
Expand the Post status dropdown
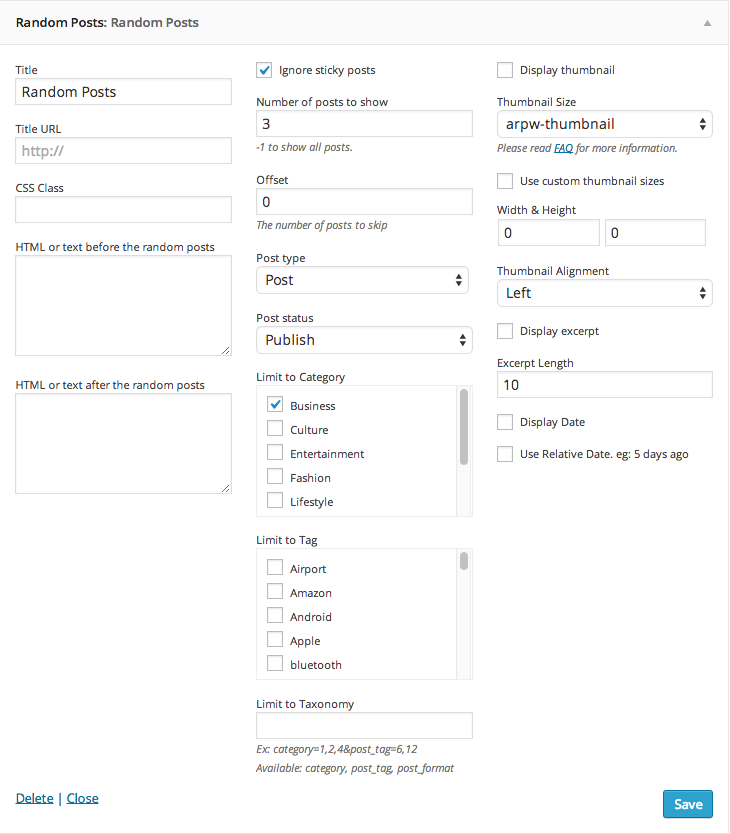(364, 340)
